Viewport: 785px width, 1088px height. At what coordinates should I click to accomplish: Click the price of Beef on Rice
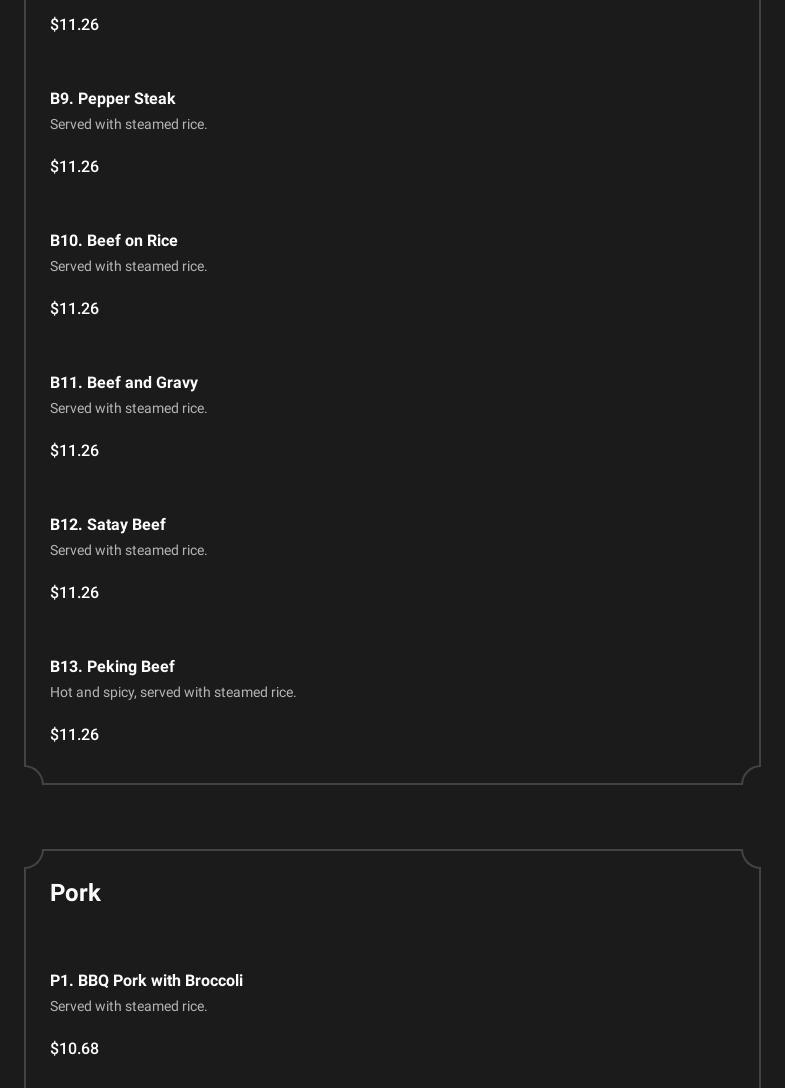[x=74, y=308]
